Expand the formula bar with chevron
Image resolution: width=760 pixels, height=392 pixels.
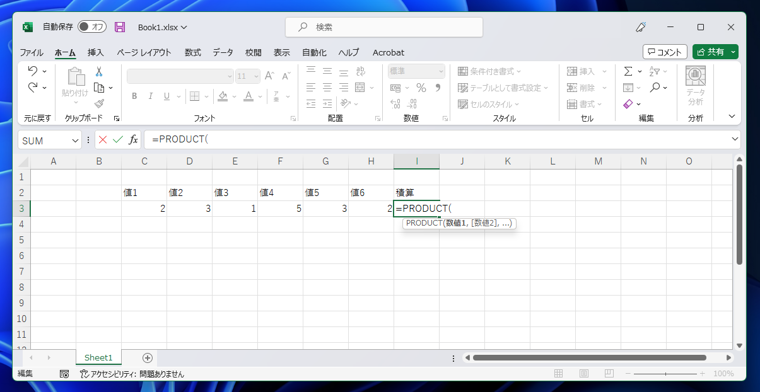pyautogui.click(x=734, y=140)
